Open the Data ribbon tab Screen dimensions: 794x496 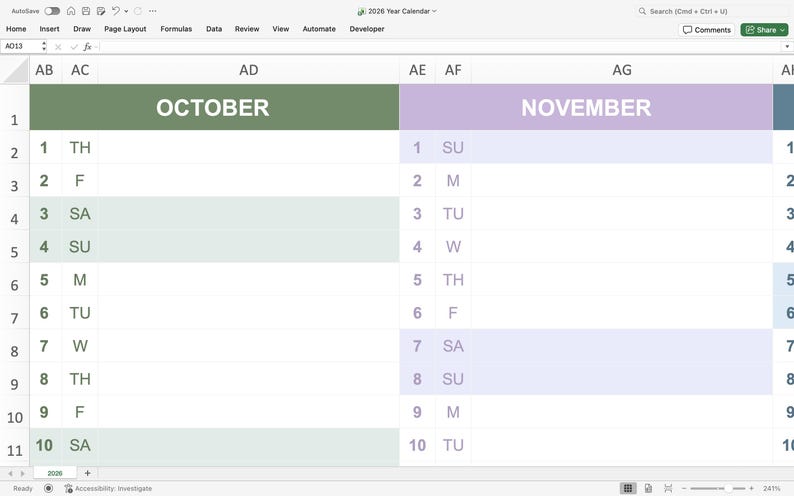tap(214, 29)
